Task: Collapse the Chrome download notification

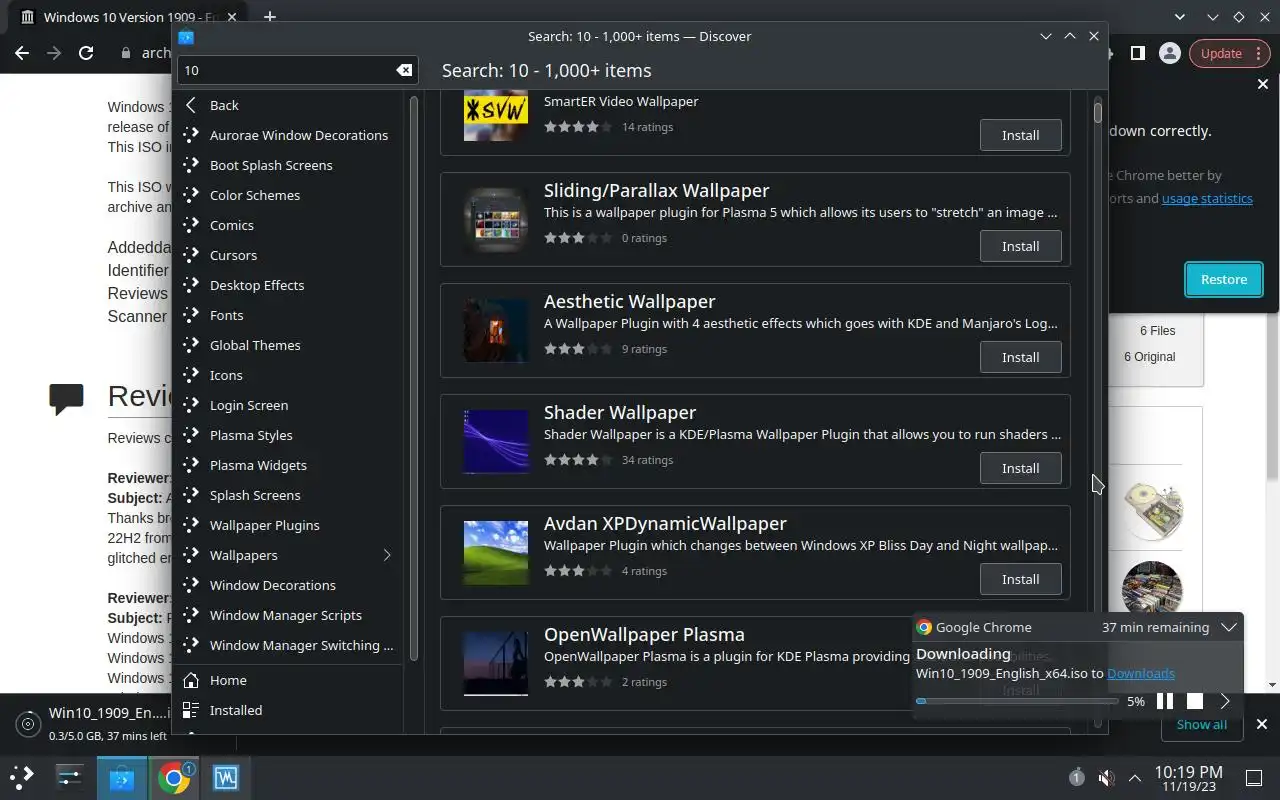Action: tap(1229, 627)
